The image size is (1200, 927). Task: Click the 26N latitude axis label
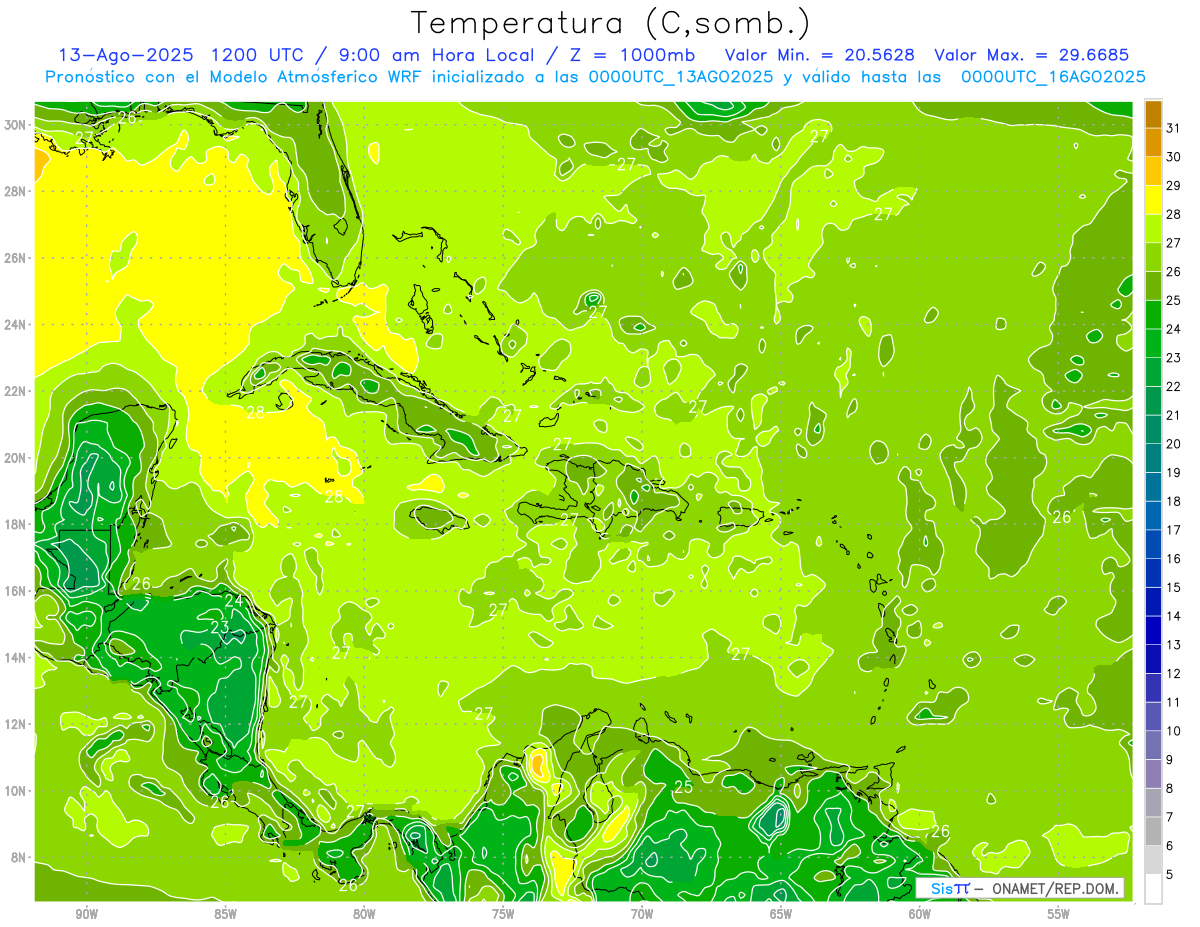[x=15, y=258]
